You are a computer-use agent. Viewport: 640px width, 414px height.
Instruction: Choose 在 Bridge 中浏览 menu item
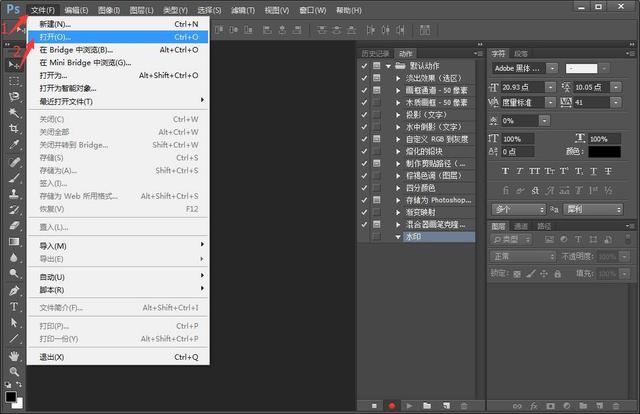pos(118,50)
